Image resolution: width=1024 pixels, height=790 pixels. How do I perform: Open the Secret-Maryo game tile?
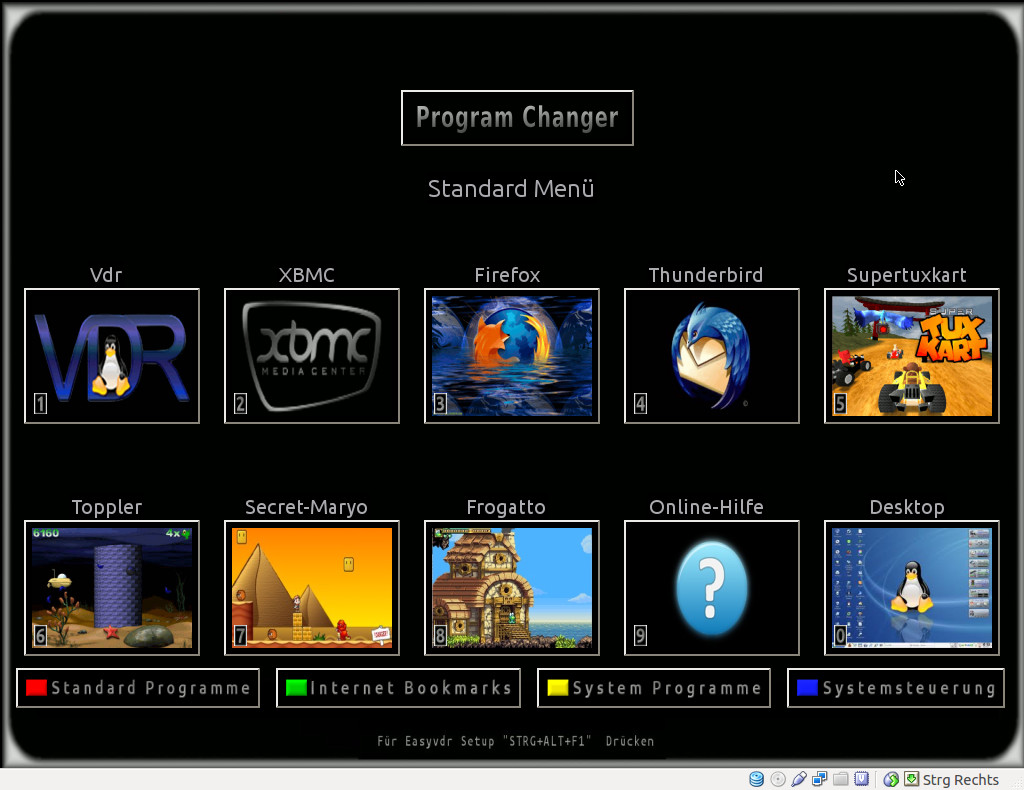[x=312, y=588]
